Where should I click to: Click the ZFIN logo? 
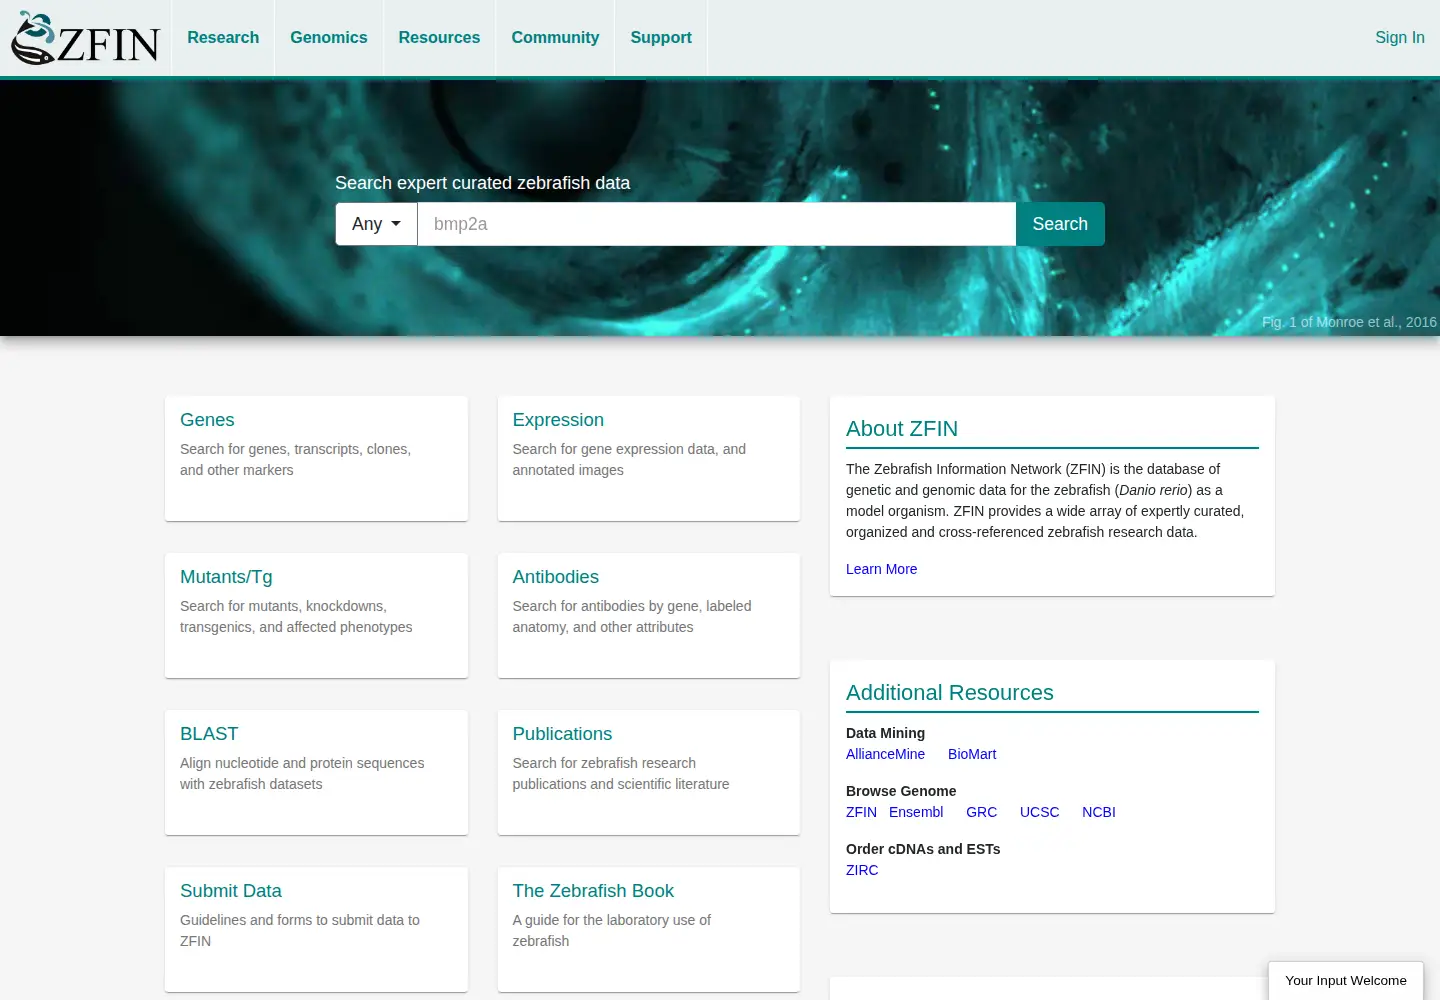(85, 38)
